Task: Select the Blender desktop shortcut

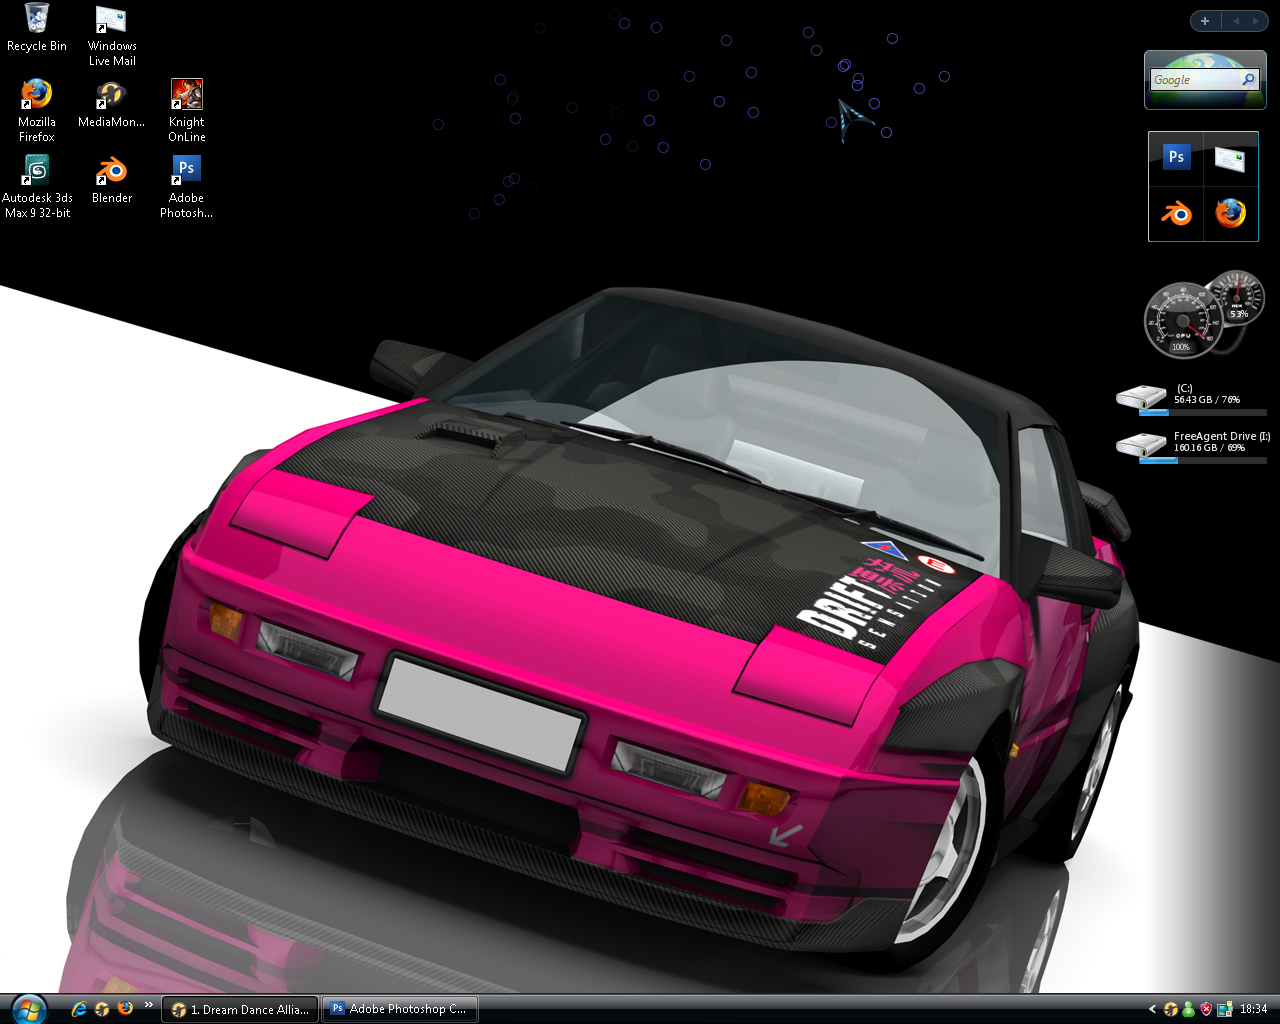Action: (112, 179)
